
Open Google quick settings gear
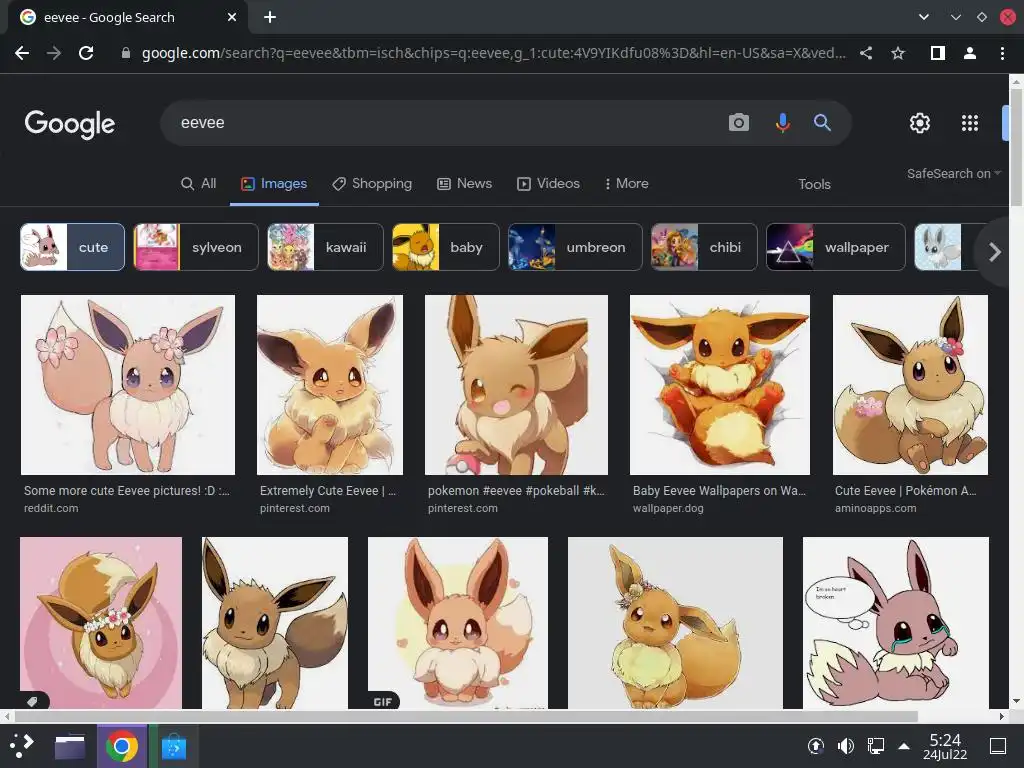pyautogui.click(x=920, y=123)
